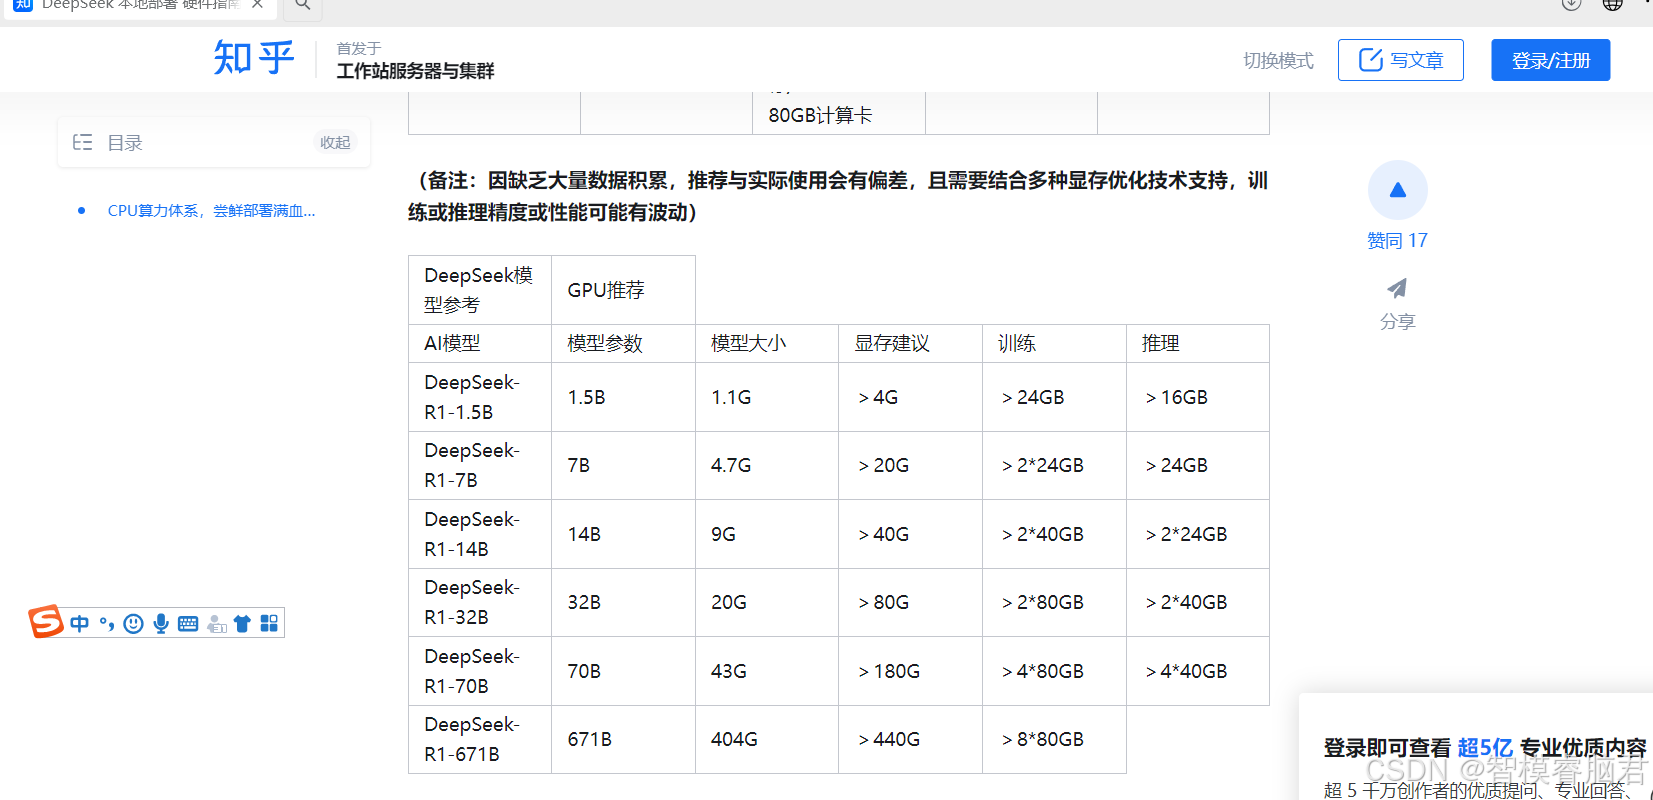Click the AI模型 column header

tap(452, 343)
